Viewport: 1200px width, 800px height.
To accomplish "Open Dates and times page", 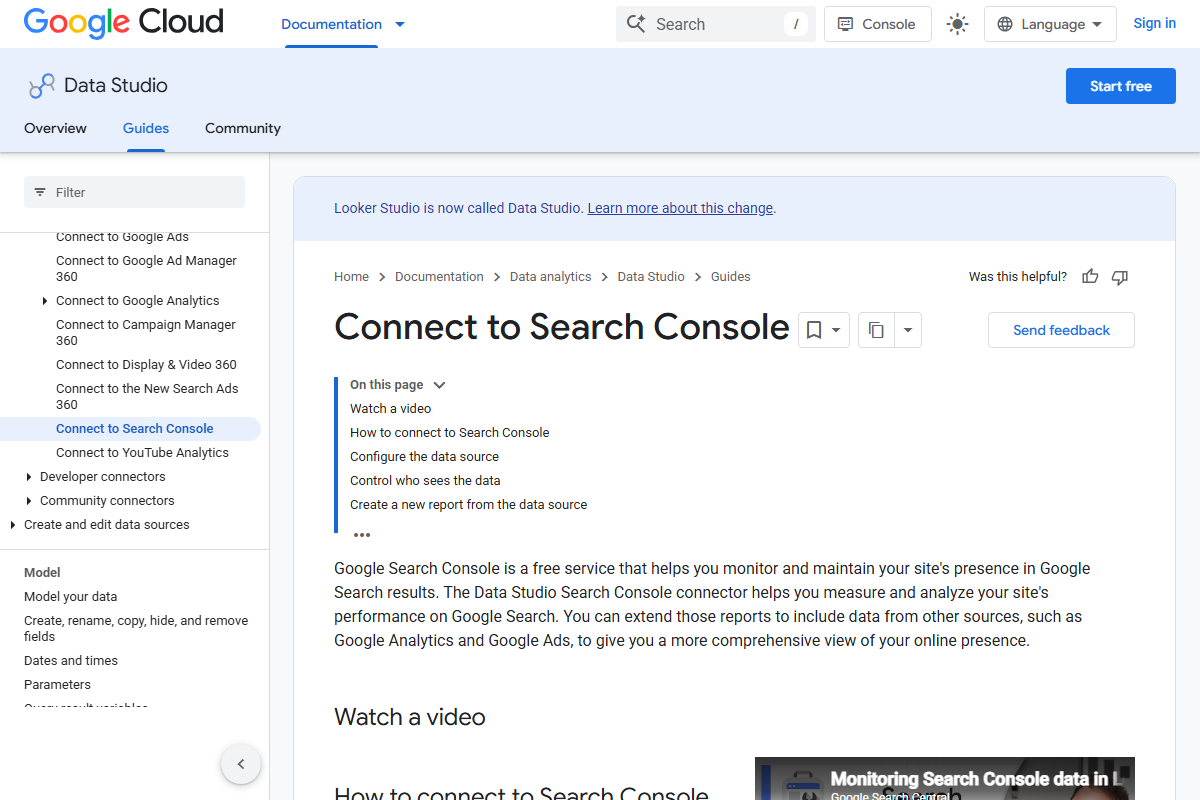I will pyautogui.click(x=71, y=661).
